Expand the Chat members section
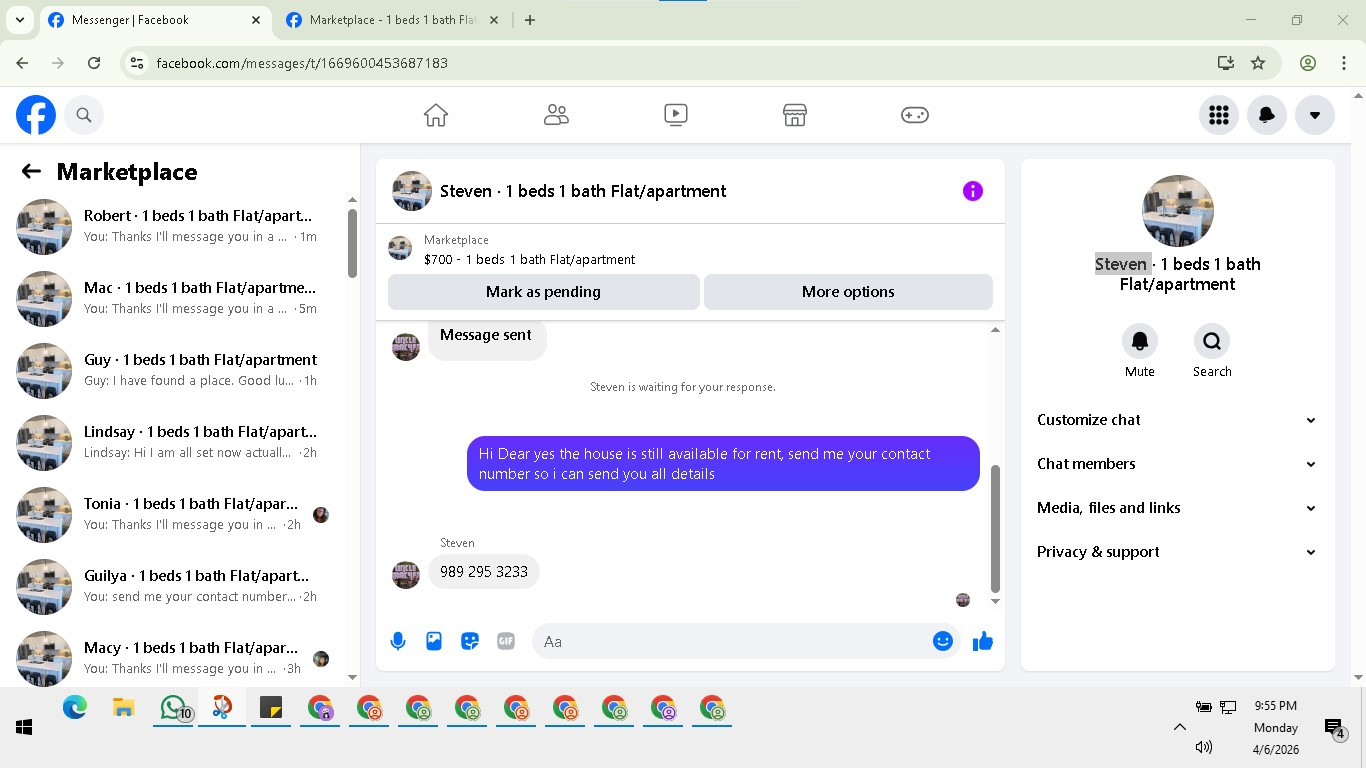 pyautogui.click(x=1177, y=464)
